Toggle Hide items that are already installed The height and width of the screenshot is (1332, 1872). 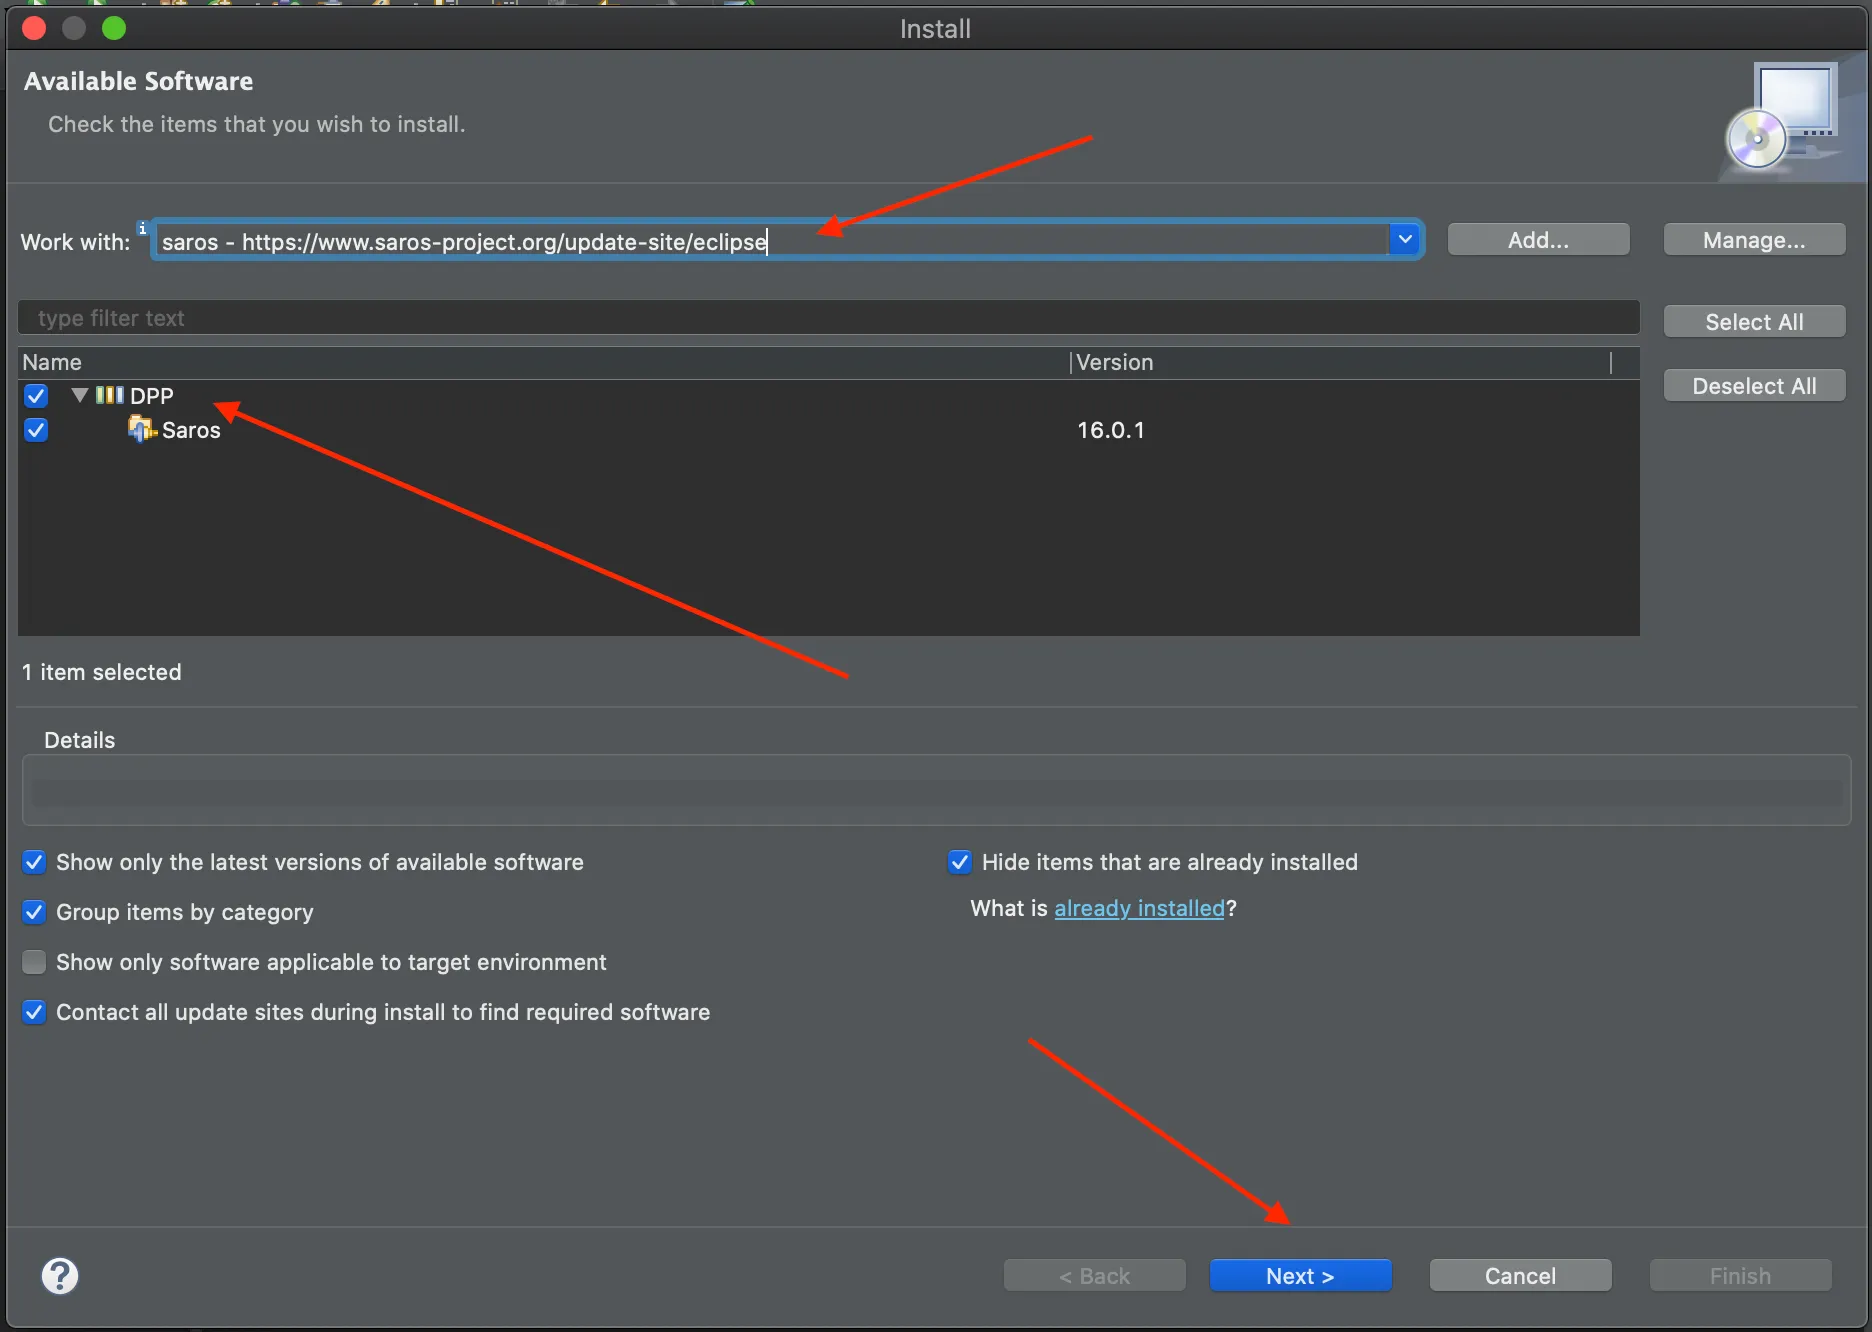(959, 862)
